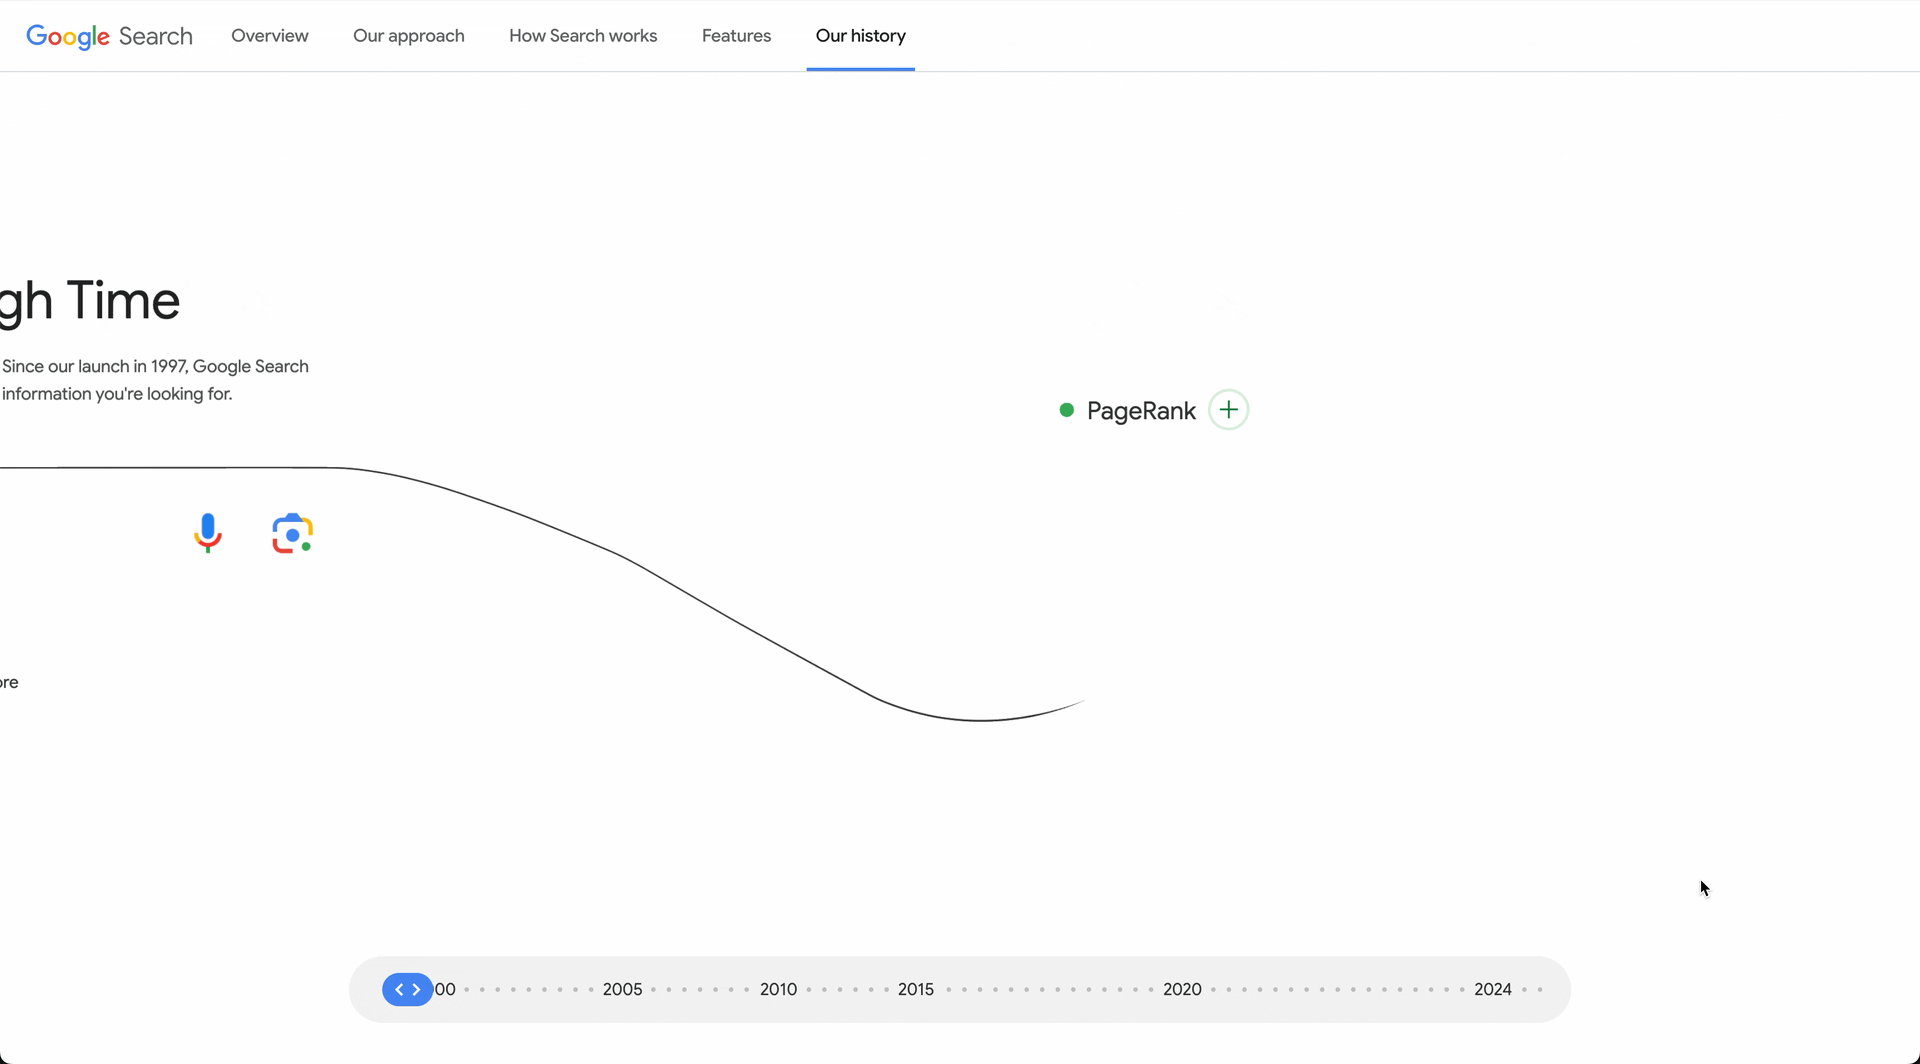
Task: Jump to 2015 on the timeline
Action: pyautogui.click(x=916, y=989)
